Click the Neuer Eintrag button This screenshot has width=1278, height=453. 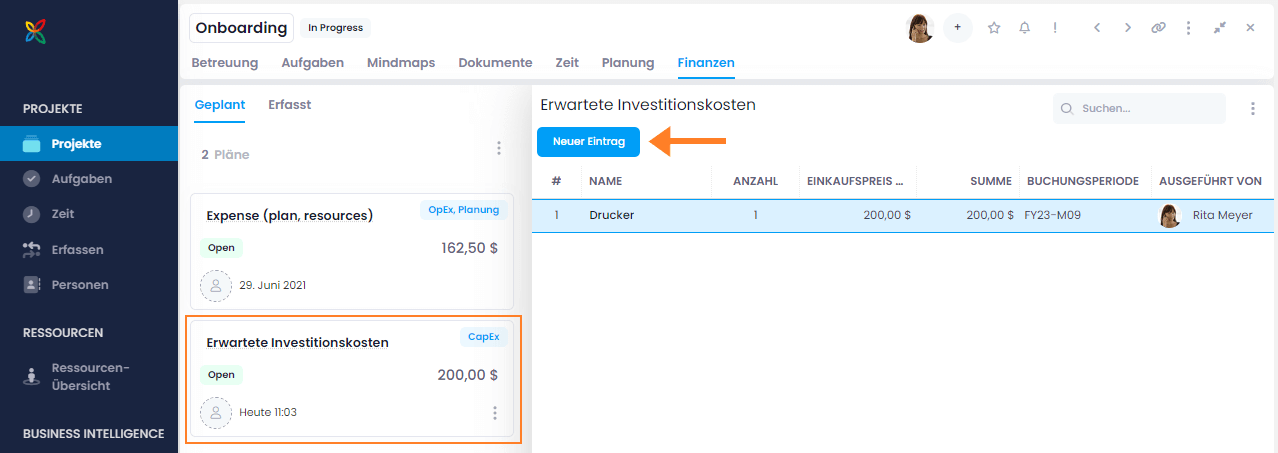click(x=589, y=142)
